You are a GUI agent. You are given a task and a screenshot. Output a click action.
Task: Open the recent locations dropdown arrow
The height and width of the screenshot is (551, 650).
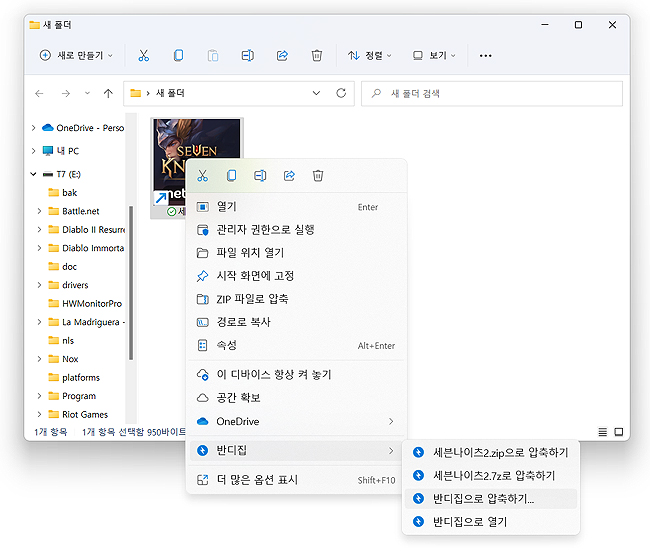point(87,94)
